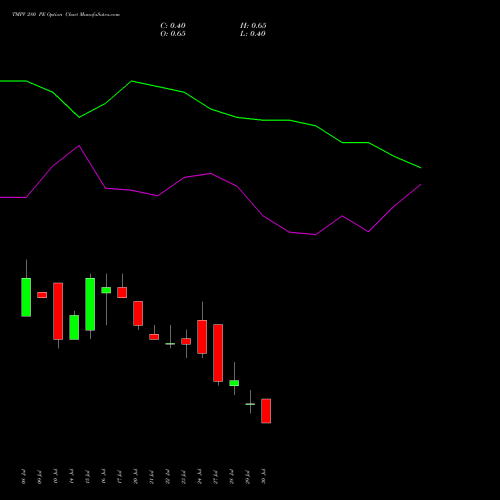
Task: Click the chart title text at top-left
Action: click(x=66, y=15)
